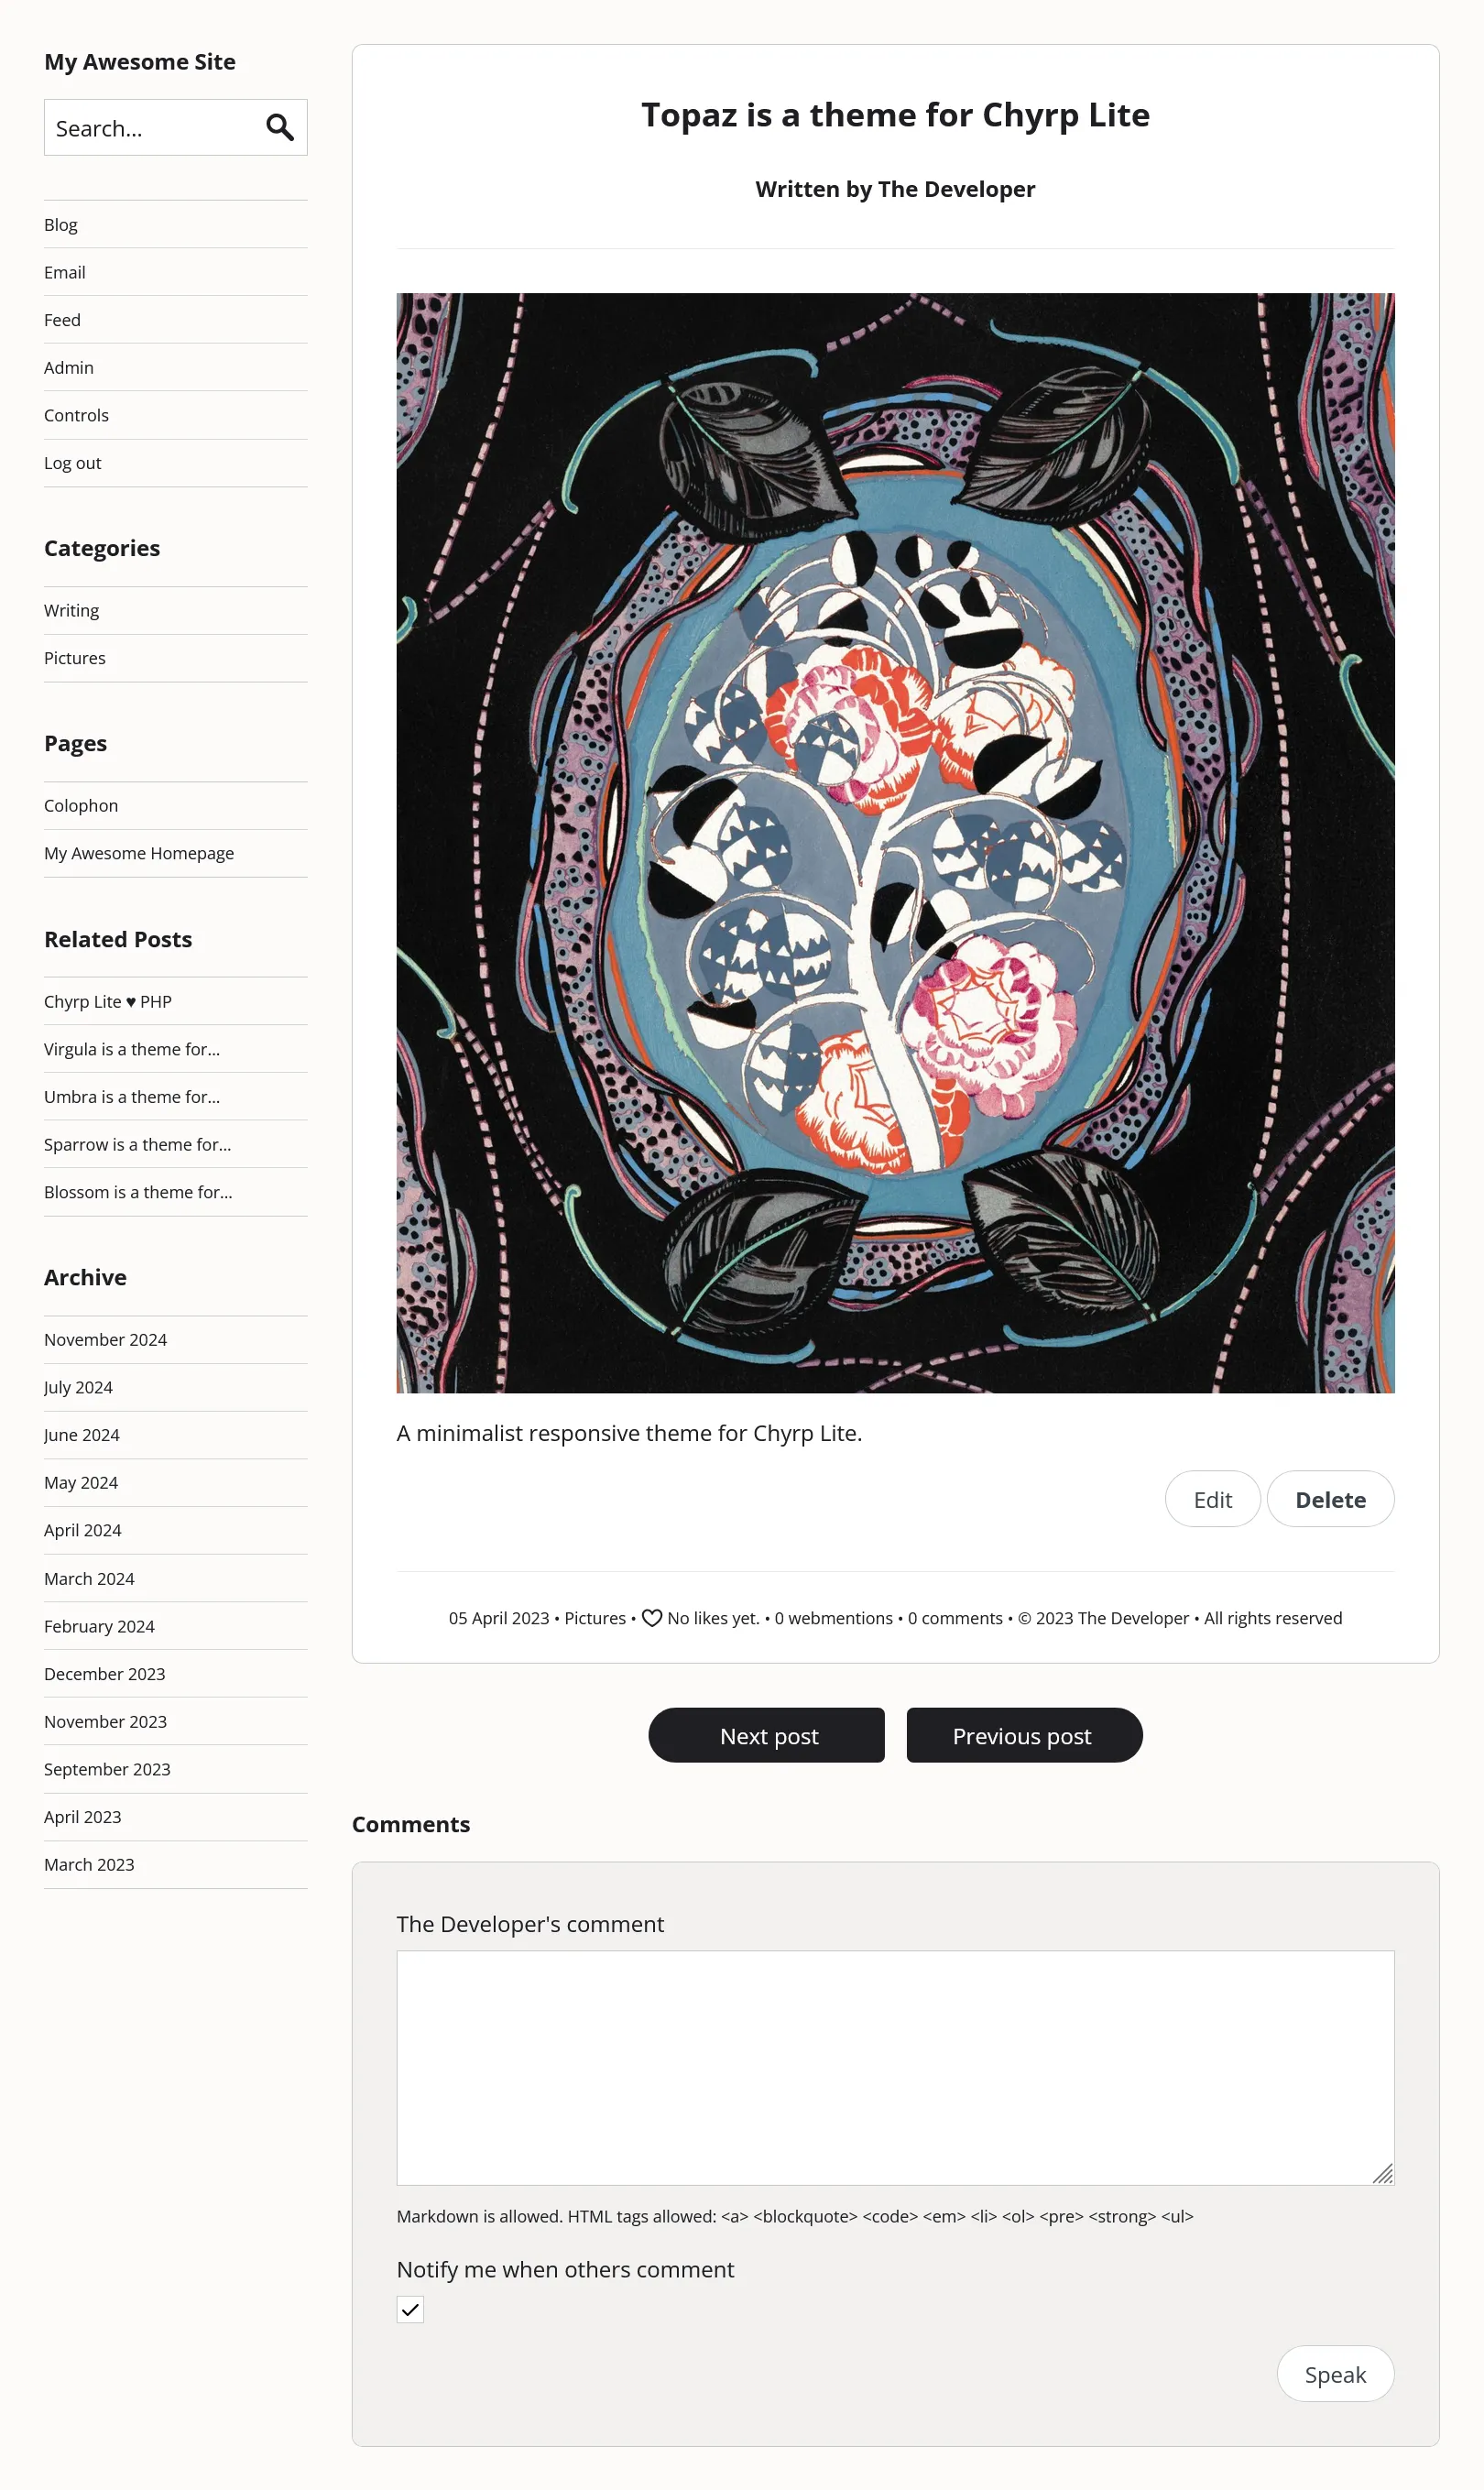The height and width of the screenshot is (2490, 1484).
Task: Go to the Next post
Action: tap(767, 1735)
